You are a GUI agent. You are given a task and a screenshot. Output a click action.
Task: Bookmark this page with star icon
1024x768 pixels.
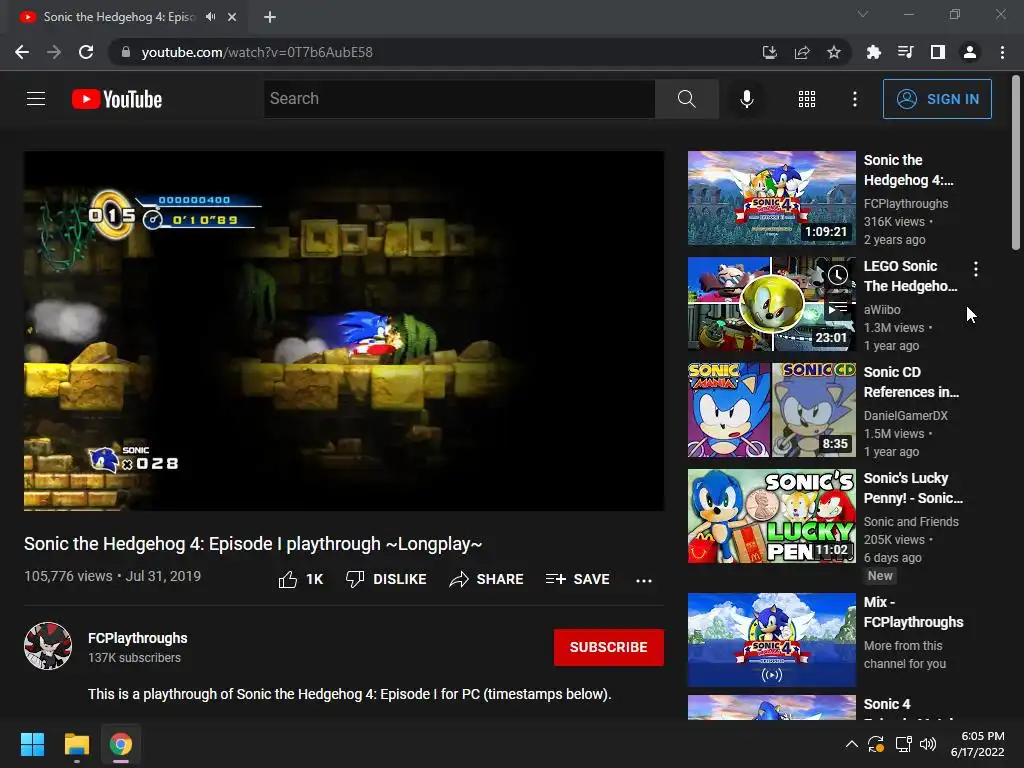pyautogui.click(x=833, y=52)
